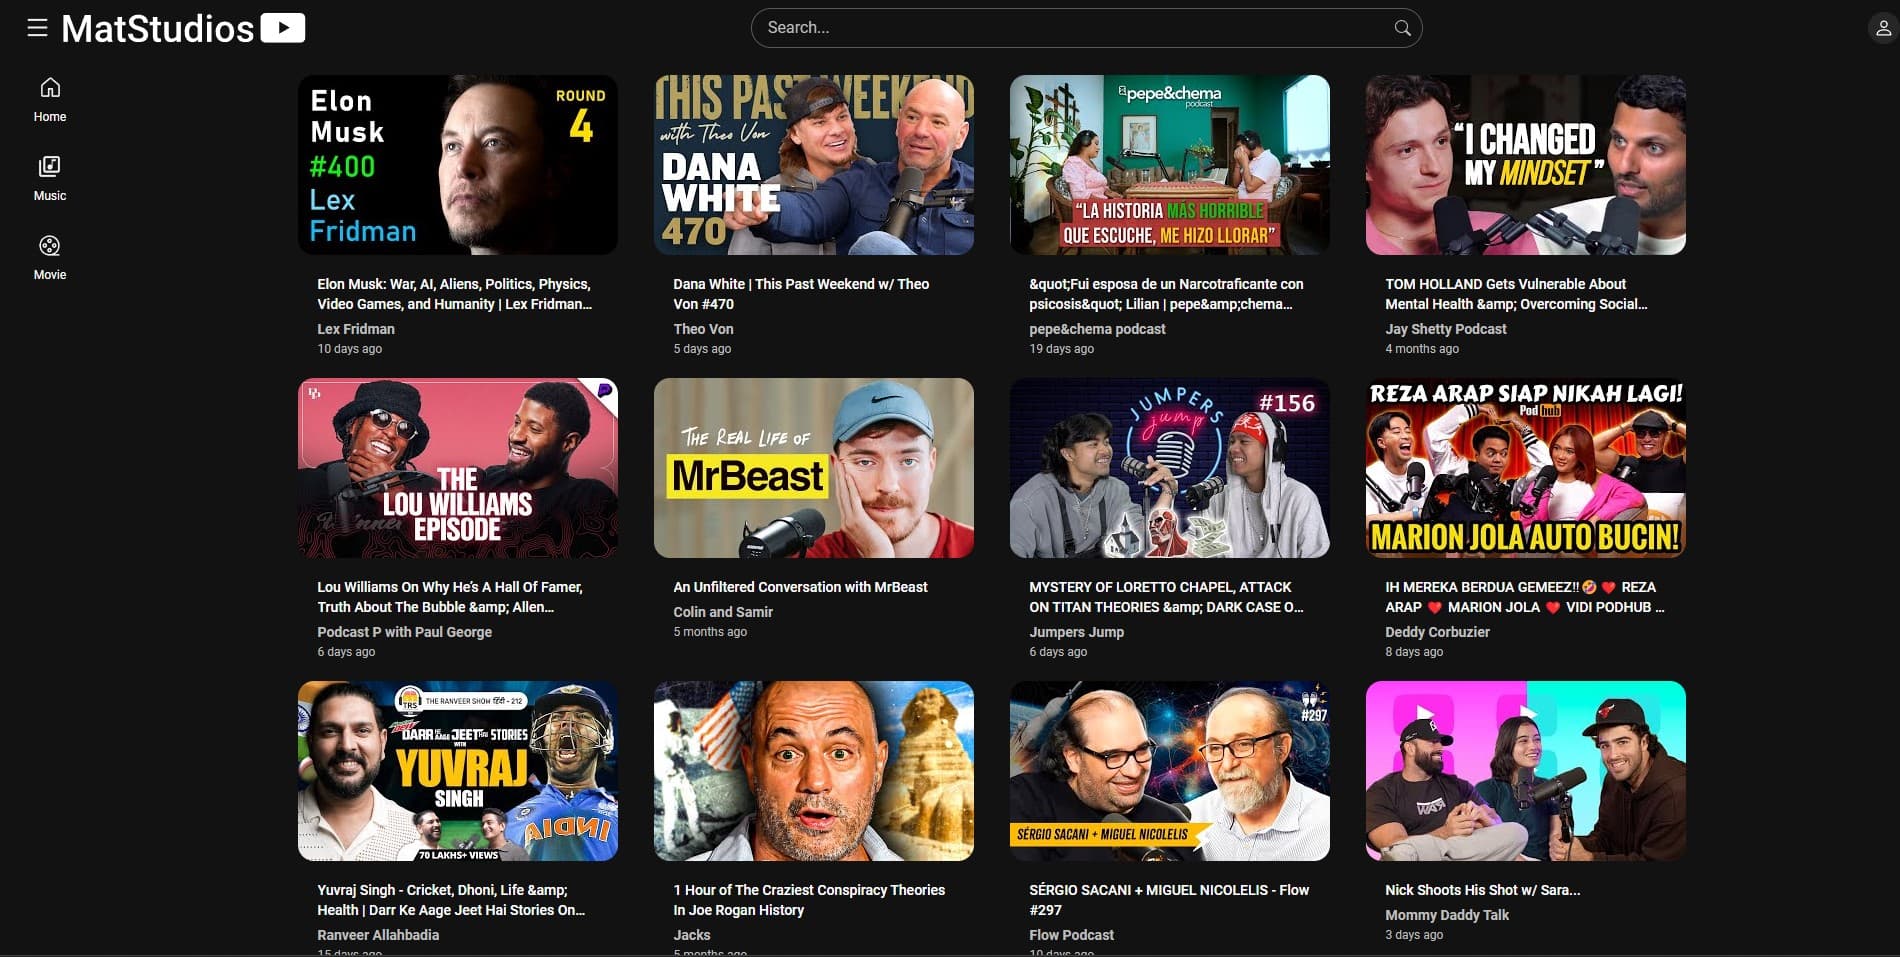Open the Theo Von channel name
The height and width of the screenshot is (957, 1900).
(x=703, y=329)
